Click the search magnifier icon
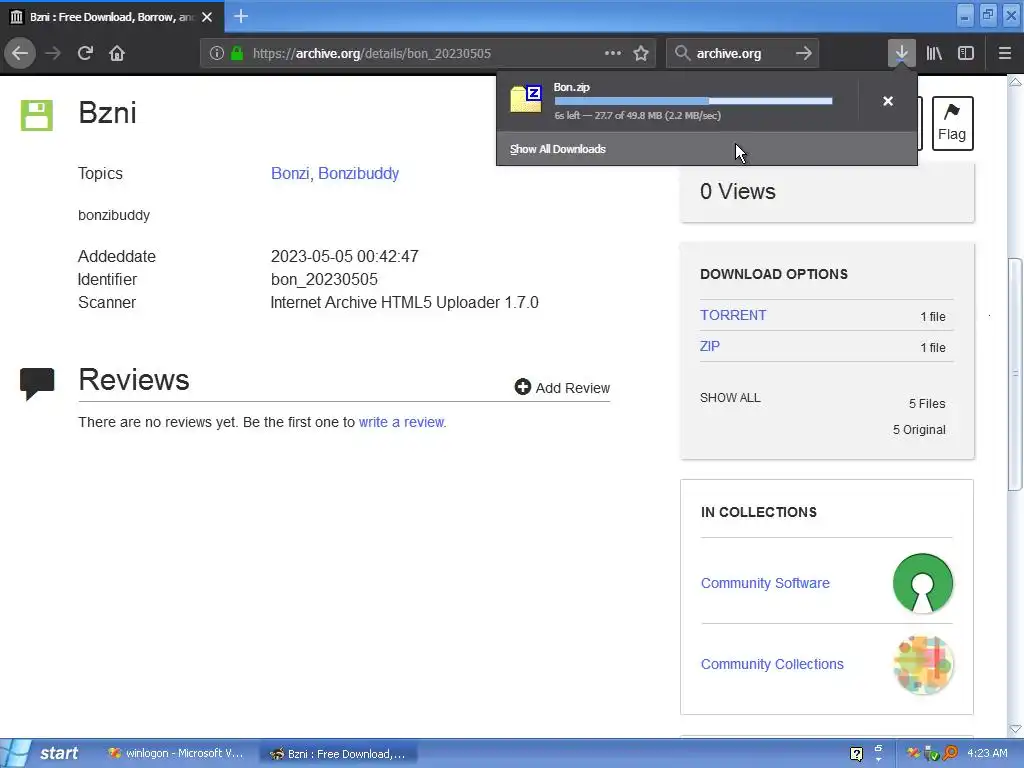This screenshot has height=768, width=1024. click(x=682, y=53)
